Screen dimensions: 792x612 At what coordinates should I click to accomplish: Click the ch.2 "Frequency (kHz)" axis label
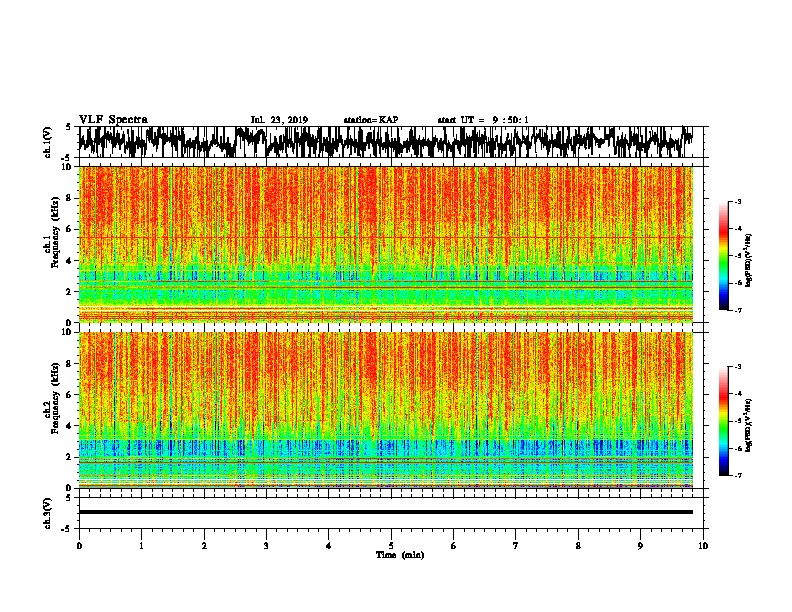[x=55, y=398]
